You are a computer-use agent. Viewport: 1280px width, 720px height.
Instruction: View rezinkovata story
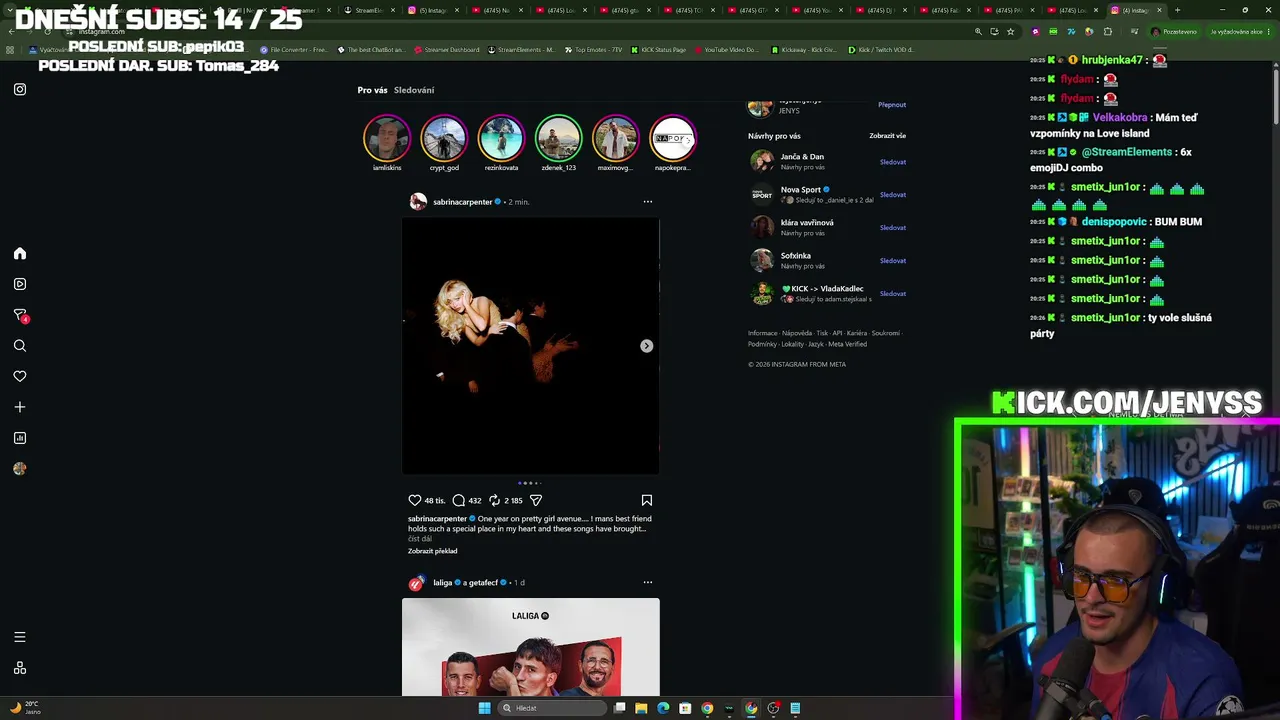pos(501,139)
